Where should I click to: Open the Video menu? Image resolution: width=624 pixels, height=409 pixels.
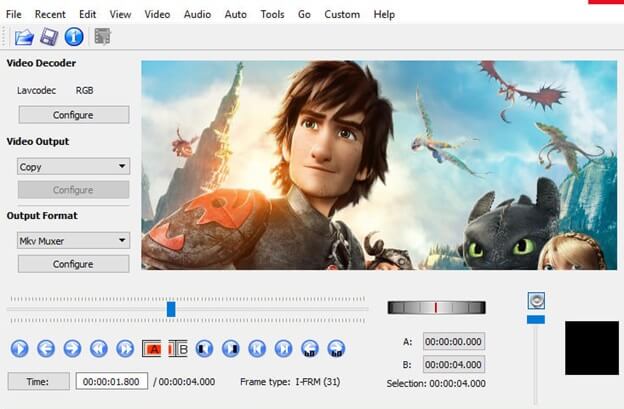tap(157, 14)
